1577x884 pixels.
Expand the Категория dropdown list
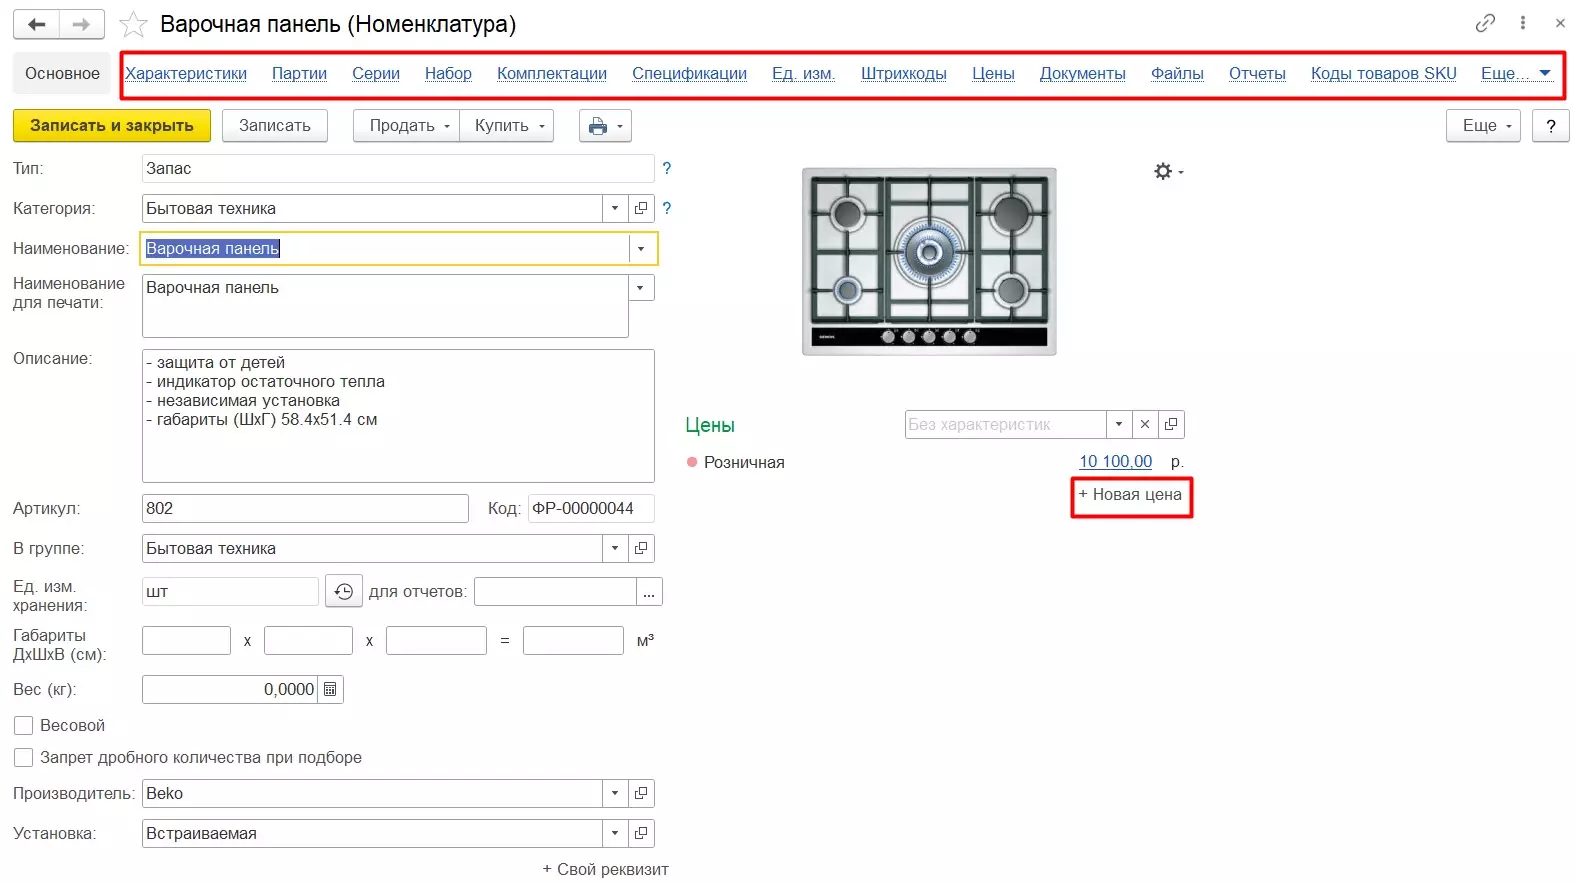click(x=615, y=208)
